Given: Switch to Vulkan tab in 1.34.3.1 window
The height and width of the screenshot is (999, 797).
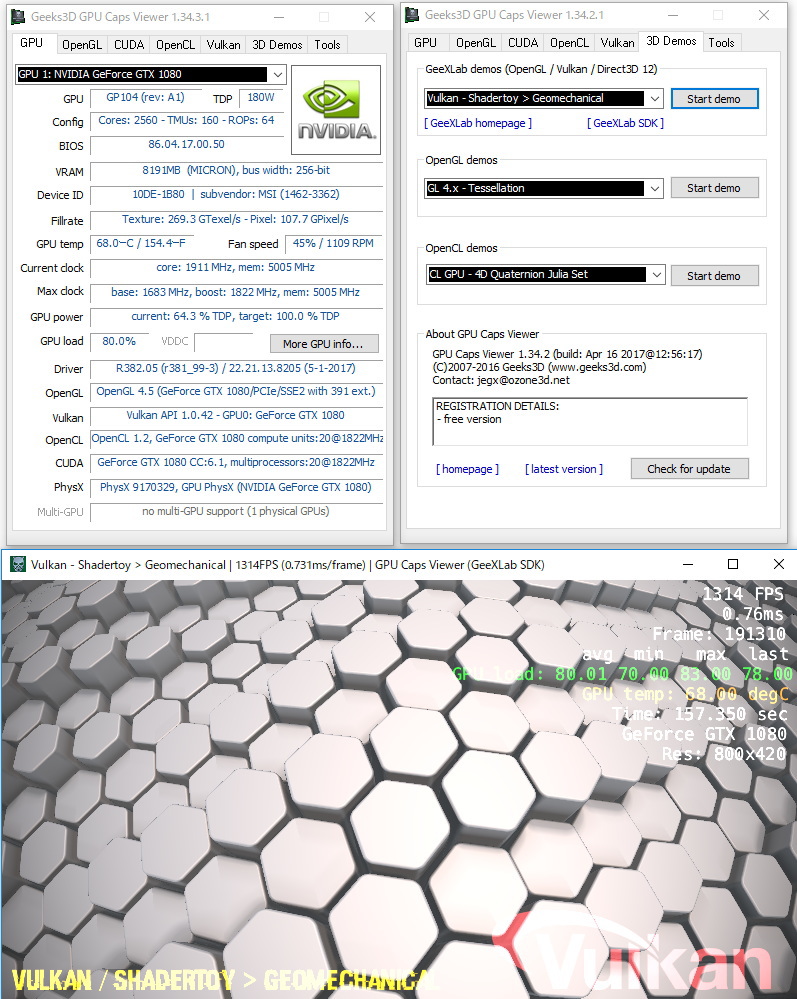Looking at the screenshot, I should coord(223,45).
